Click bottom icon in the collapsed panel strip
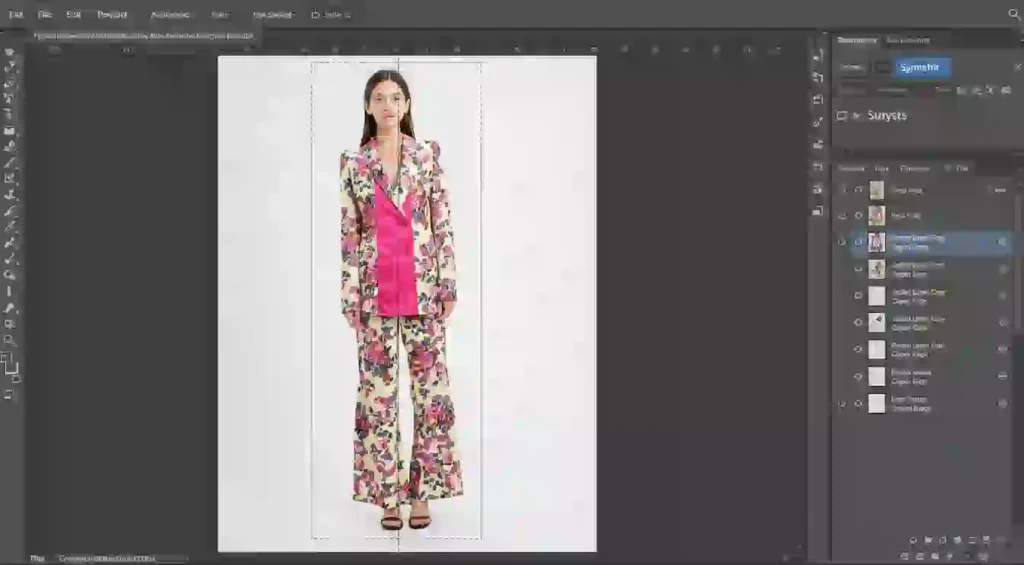 pyautogui.click(x=818, y=210)
